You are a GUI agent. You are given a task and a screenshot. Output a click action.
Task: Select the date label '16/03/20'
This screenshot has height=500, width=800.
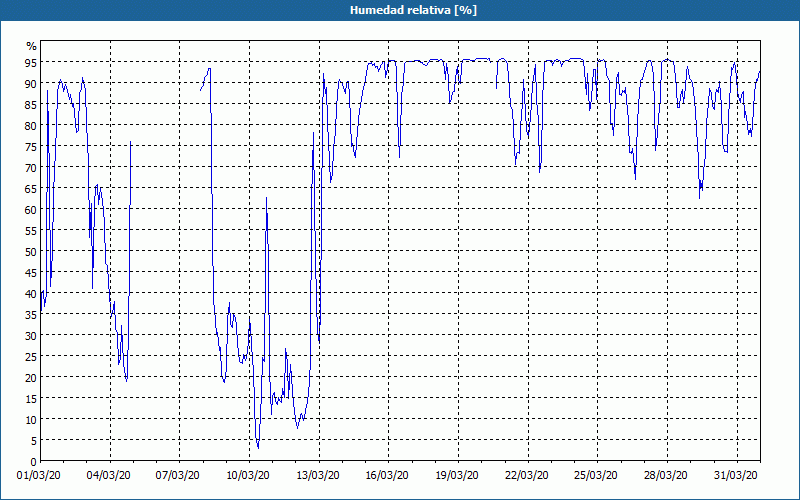(x=387, y=476)
